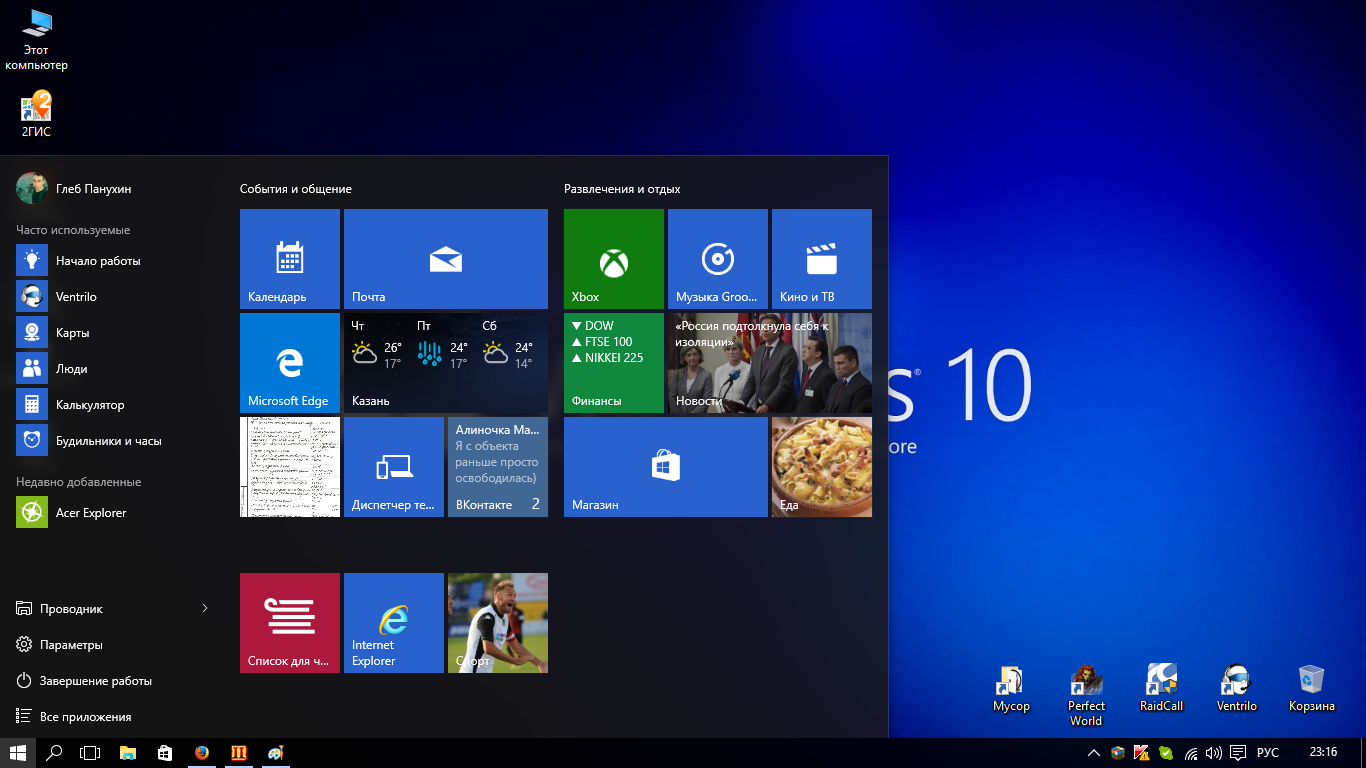Open the Xbox tile

click(613, 259)
